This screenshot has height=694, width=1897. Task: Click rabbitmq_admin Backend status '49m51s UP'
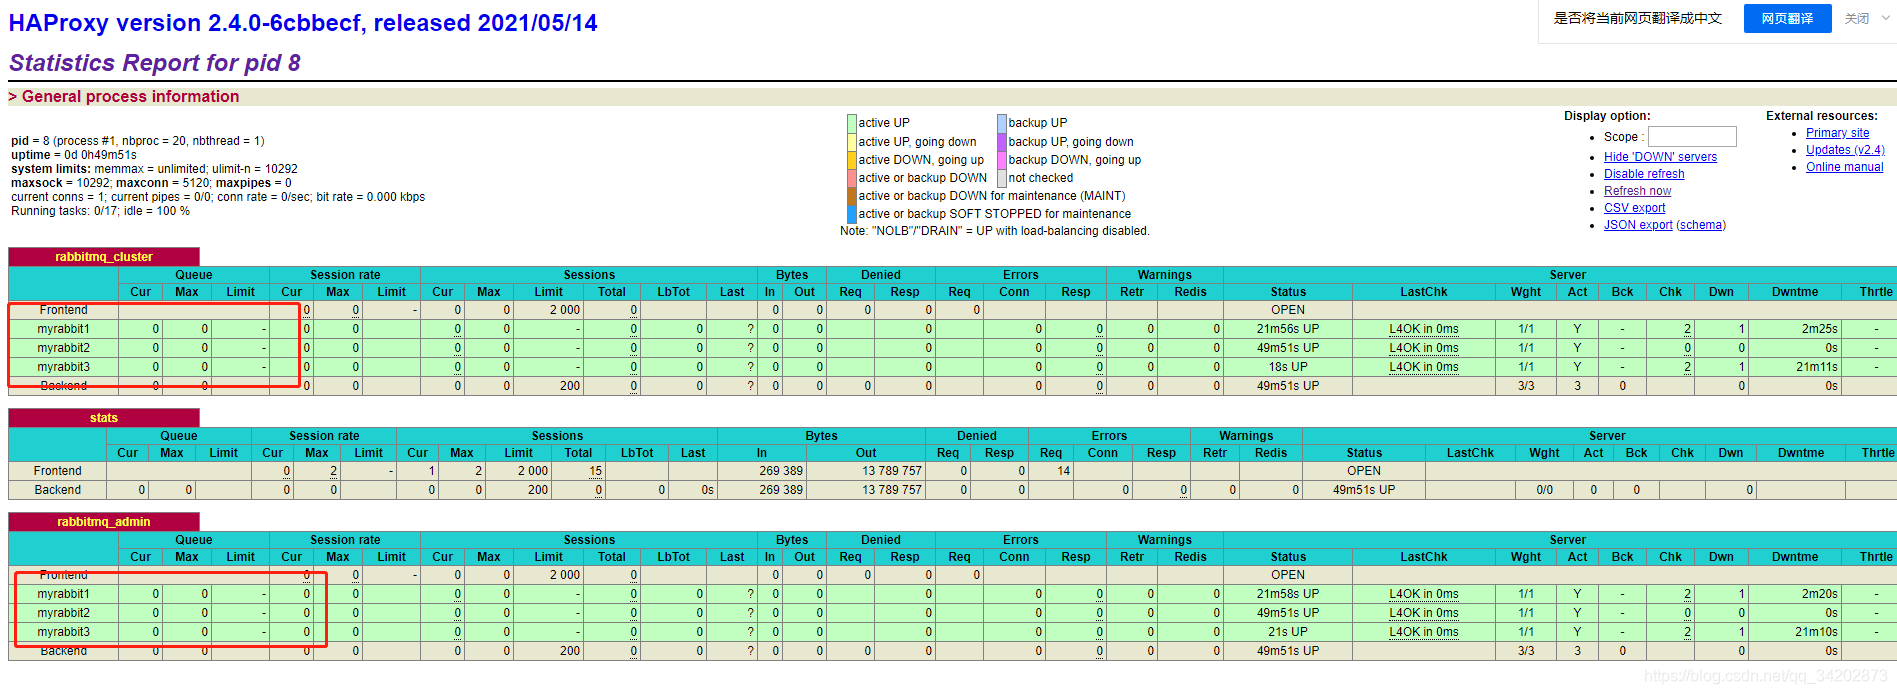click(1288, 651)
